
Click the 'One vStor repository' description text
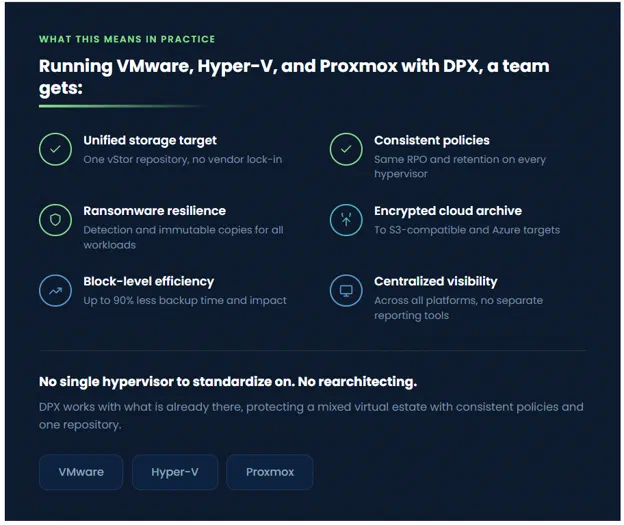tap(183, 160)
